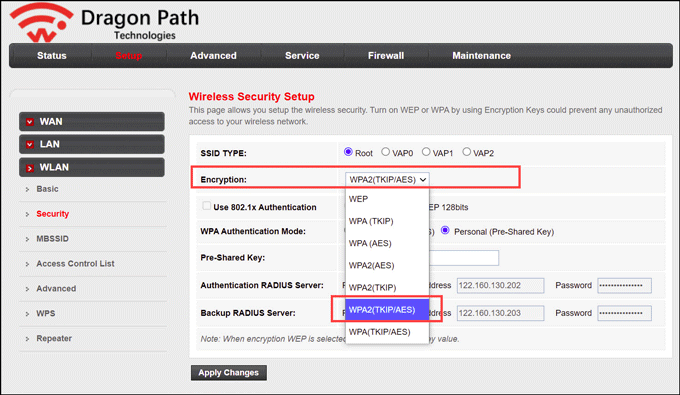This screenshot has height=395, width=680.
Task: Select the Root SSID type radio button
Action: tap(348, 152)
